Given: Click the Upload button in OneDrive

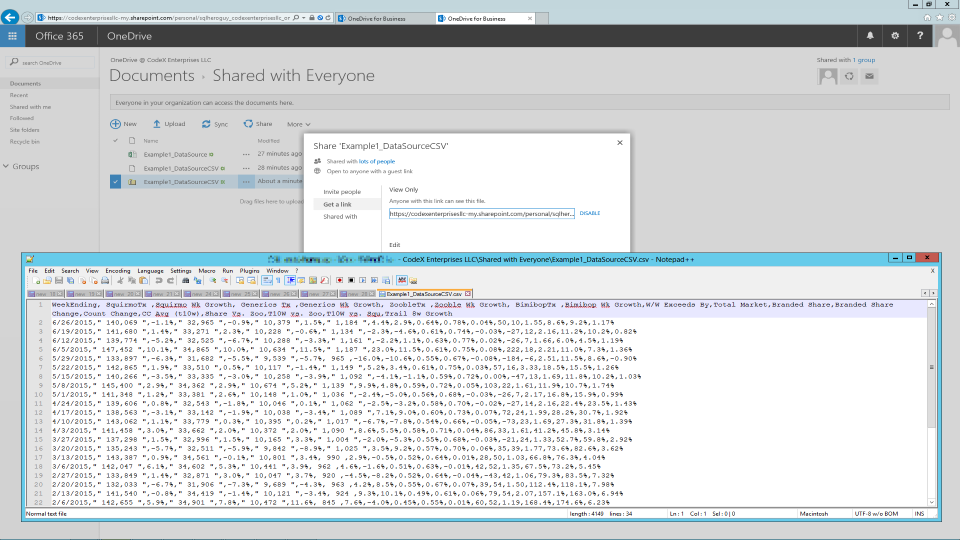Looking at the screenshot, I should pyautogui.click(x=168, y=124).
